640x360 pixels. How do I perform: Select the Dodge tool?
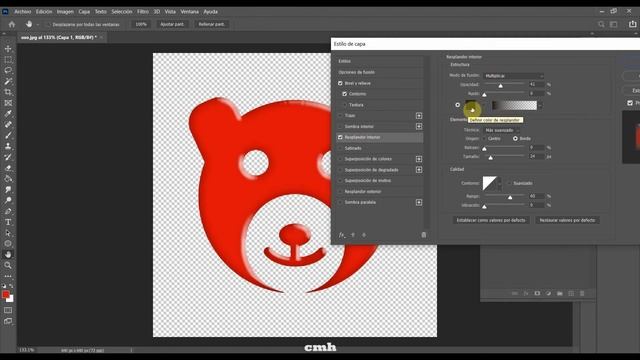8,200
